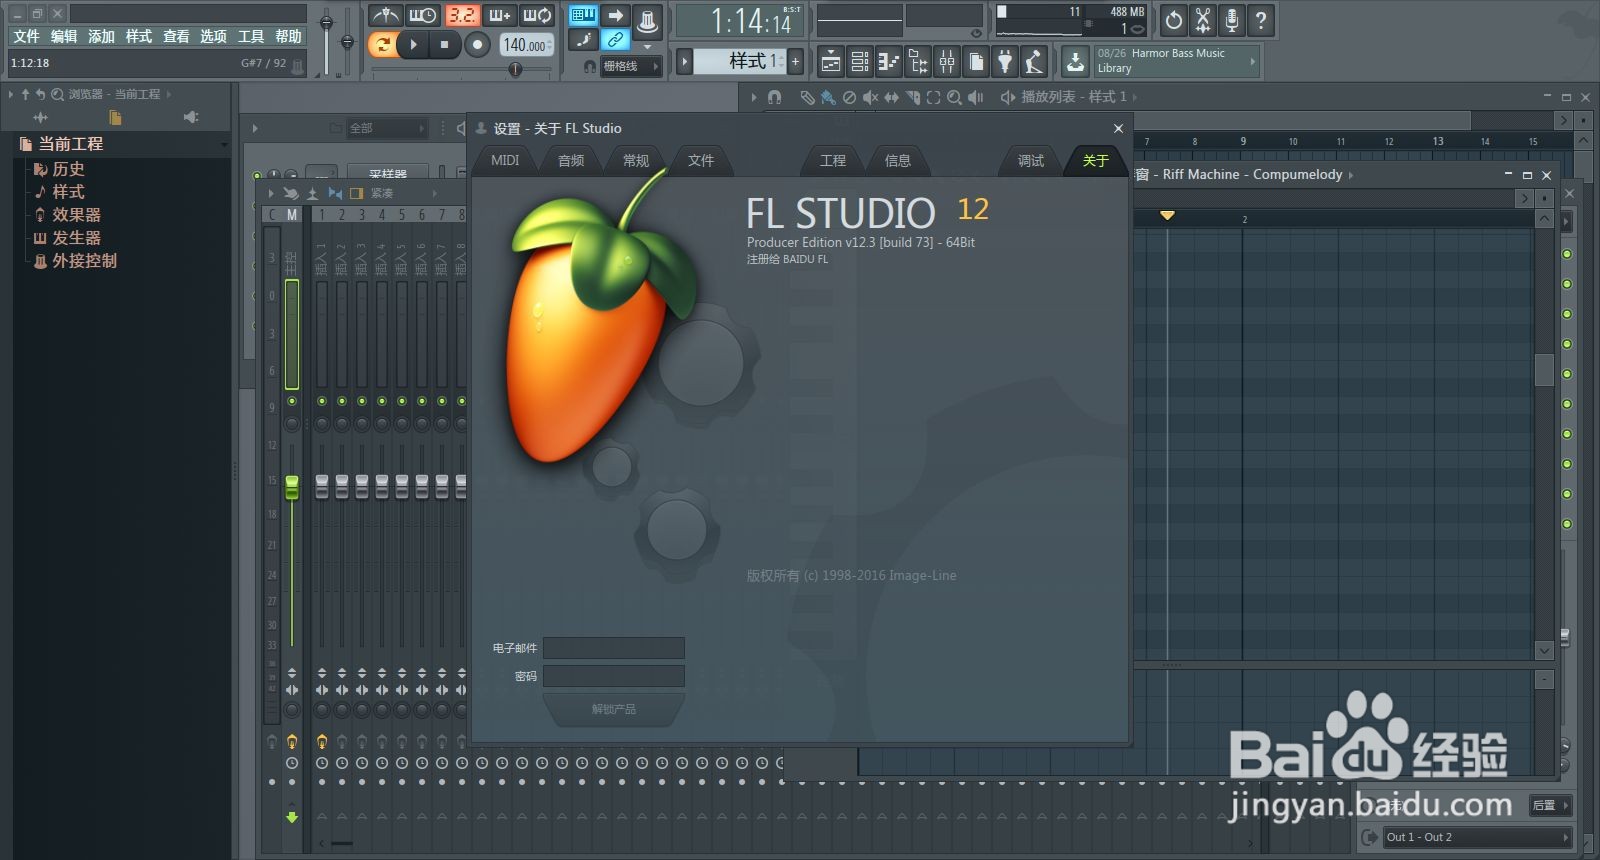1600x860 pixels.
Task: Select the playlist mute tool icon
Action: 870,97
